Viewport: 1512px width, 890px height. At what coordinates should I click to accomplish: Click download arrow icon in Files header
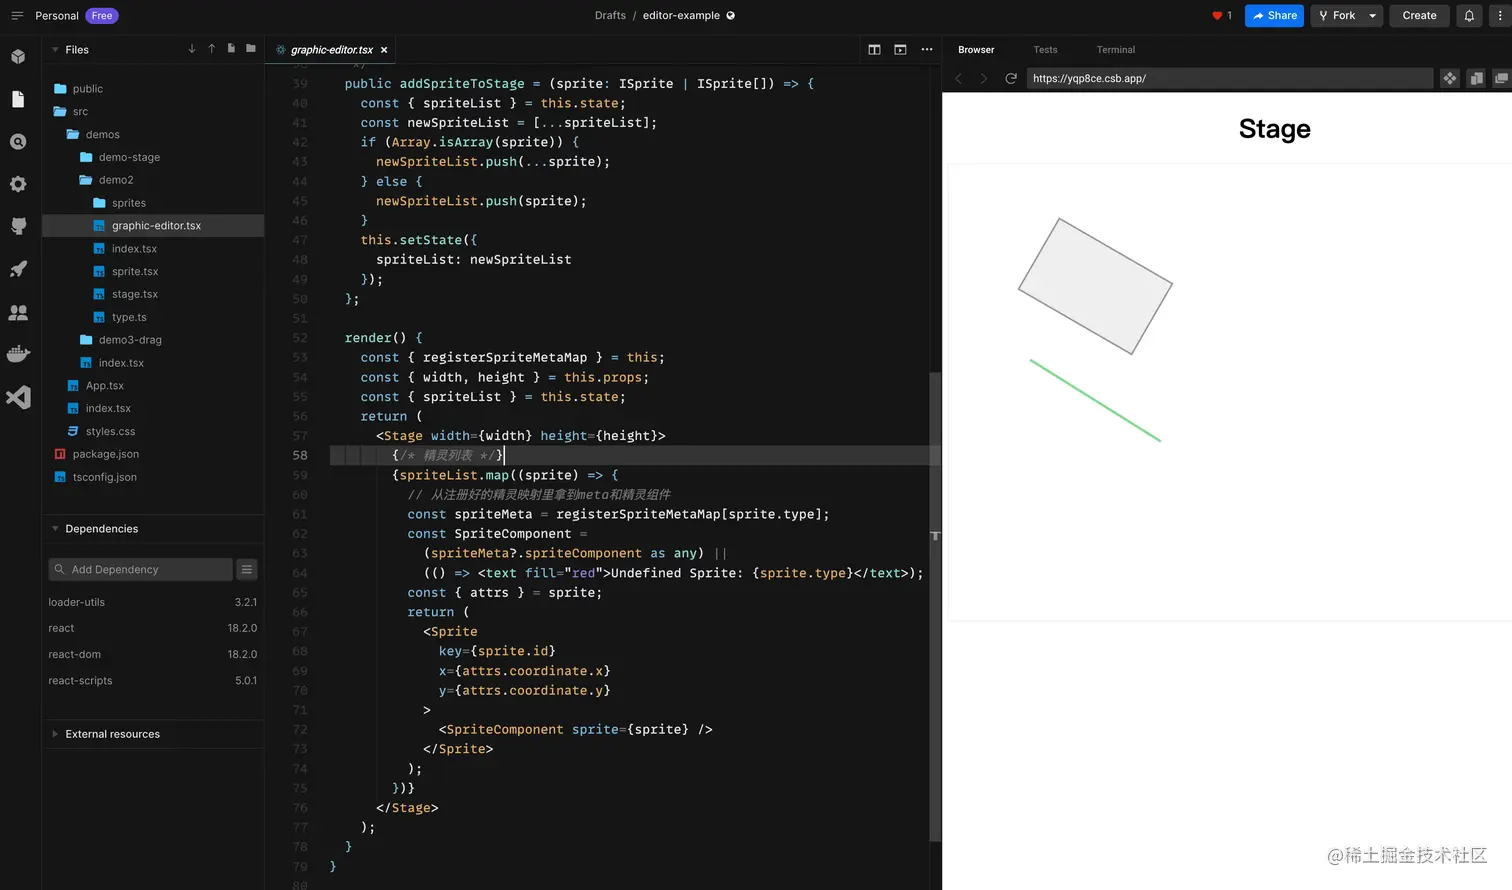pos(192,49)
